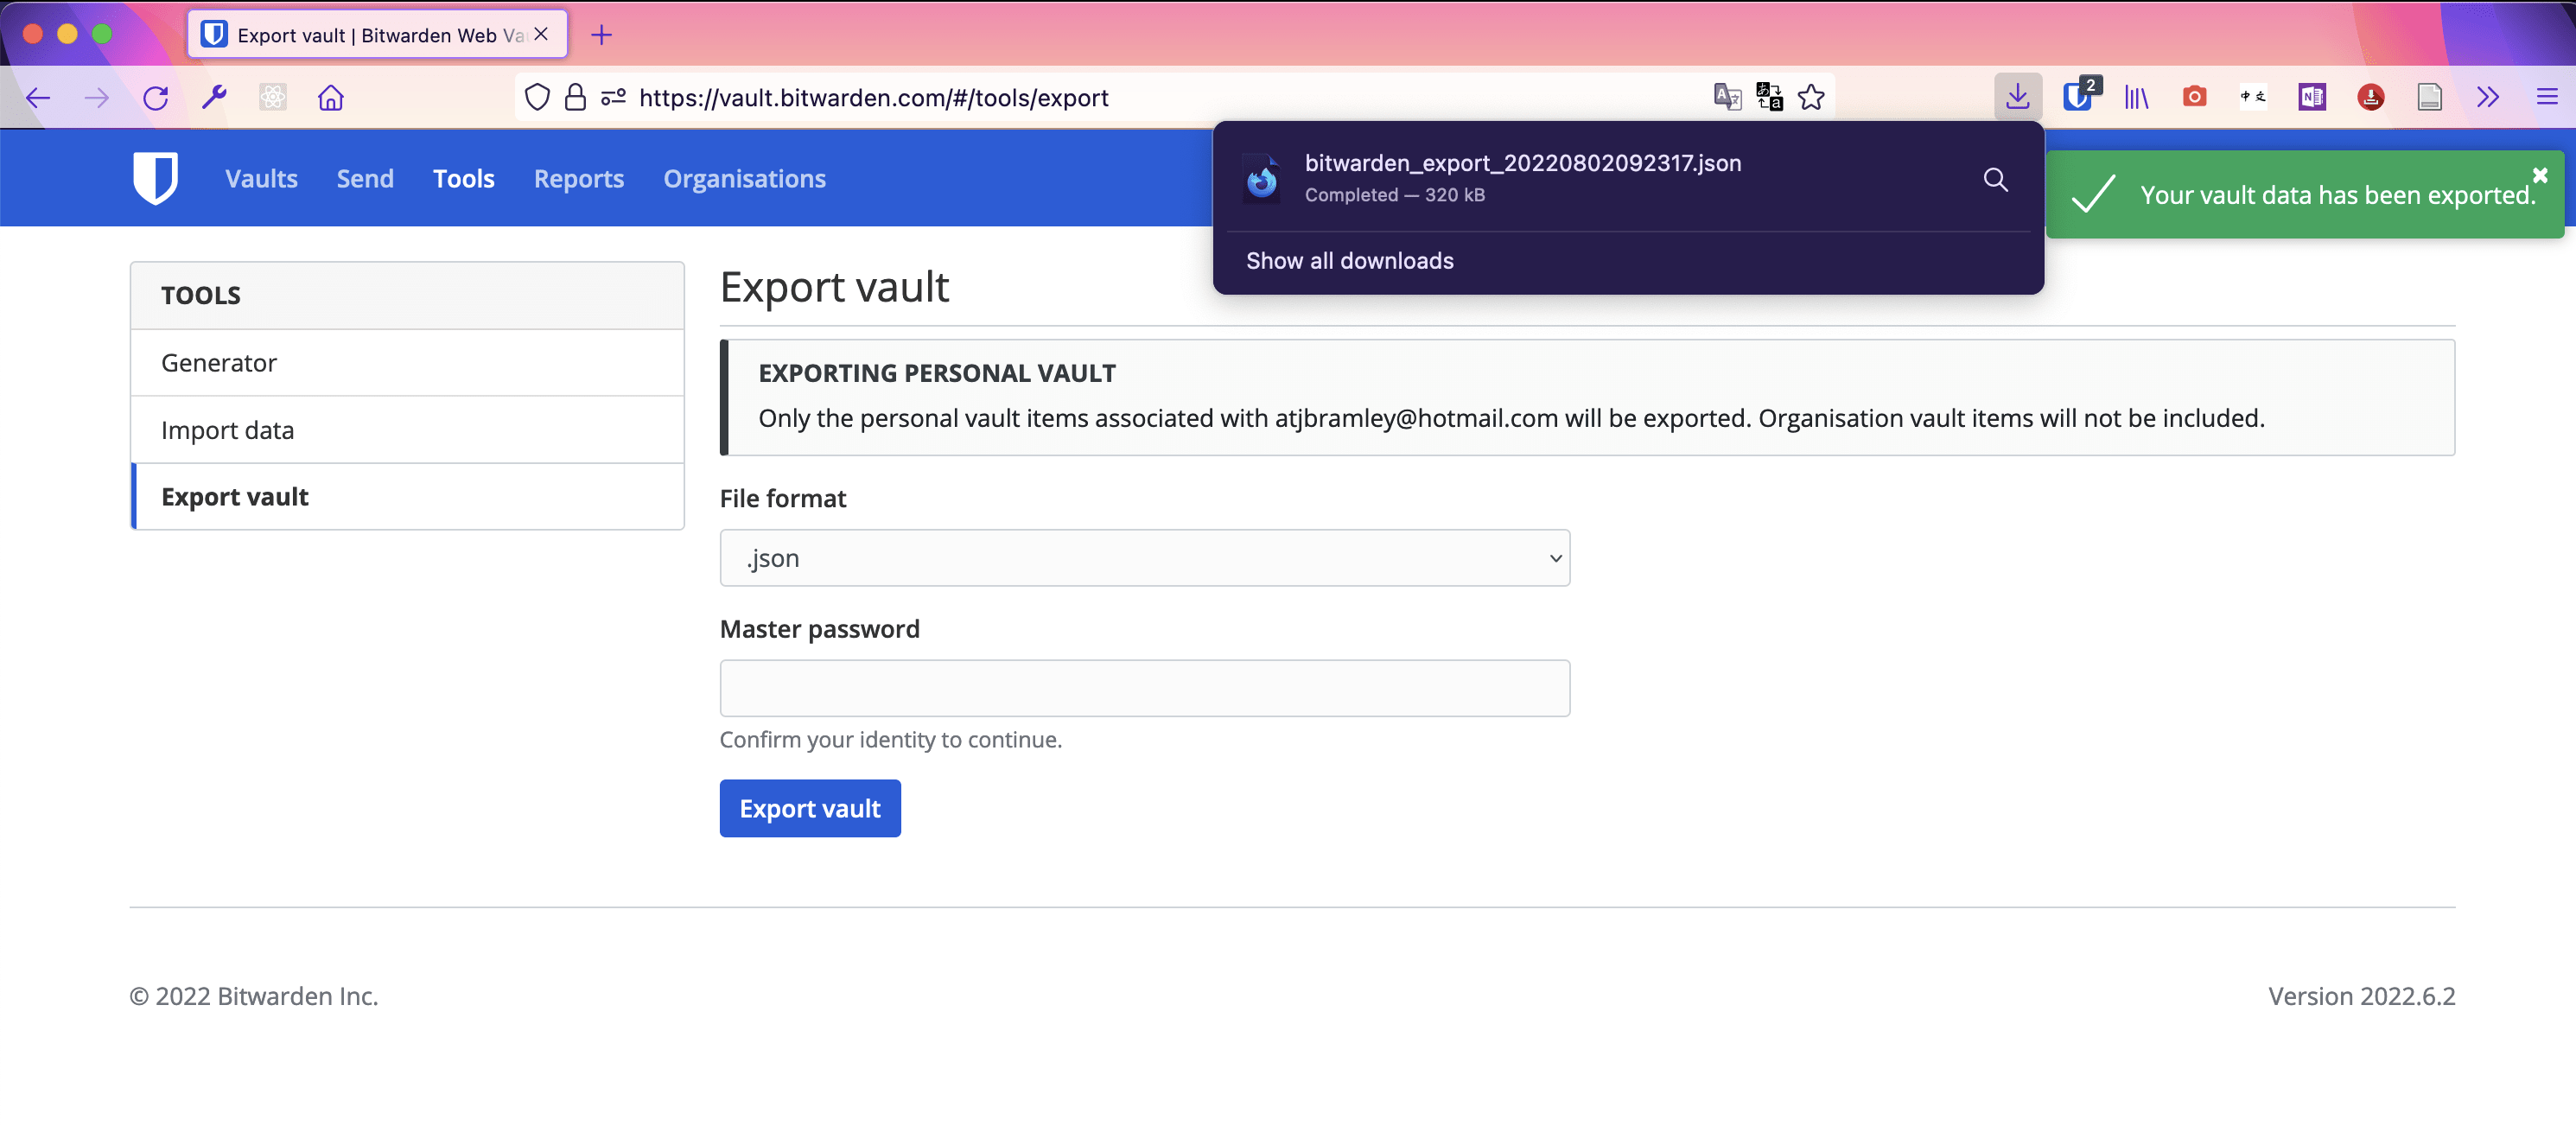Click the browser refresh icon
Viewport: 2576px width, 1126px height.
(x=156, y=99)
